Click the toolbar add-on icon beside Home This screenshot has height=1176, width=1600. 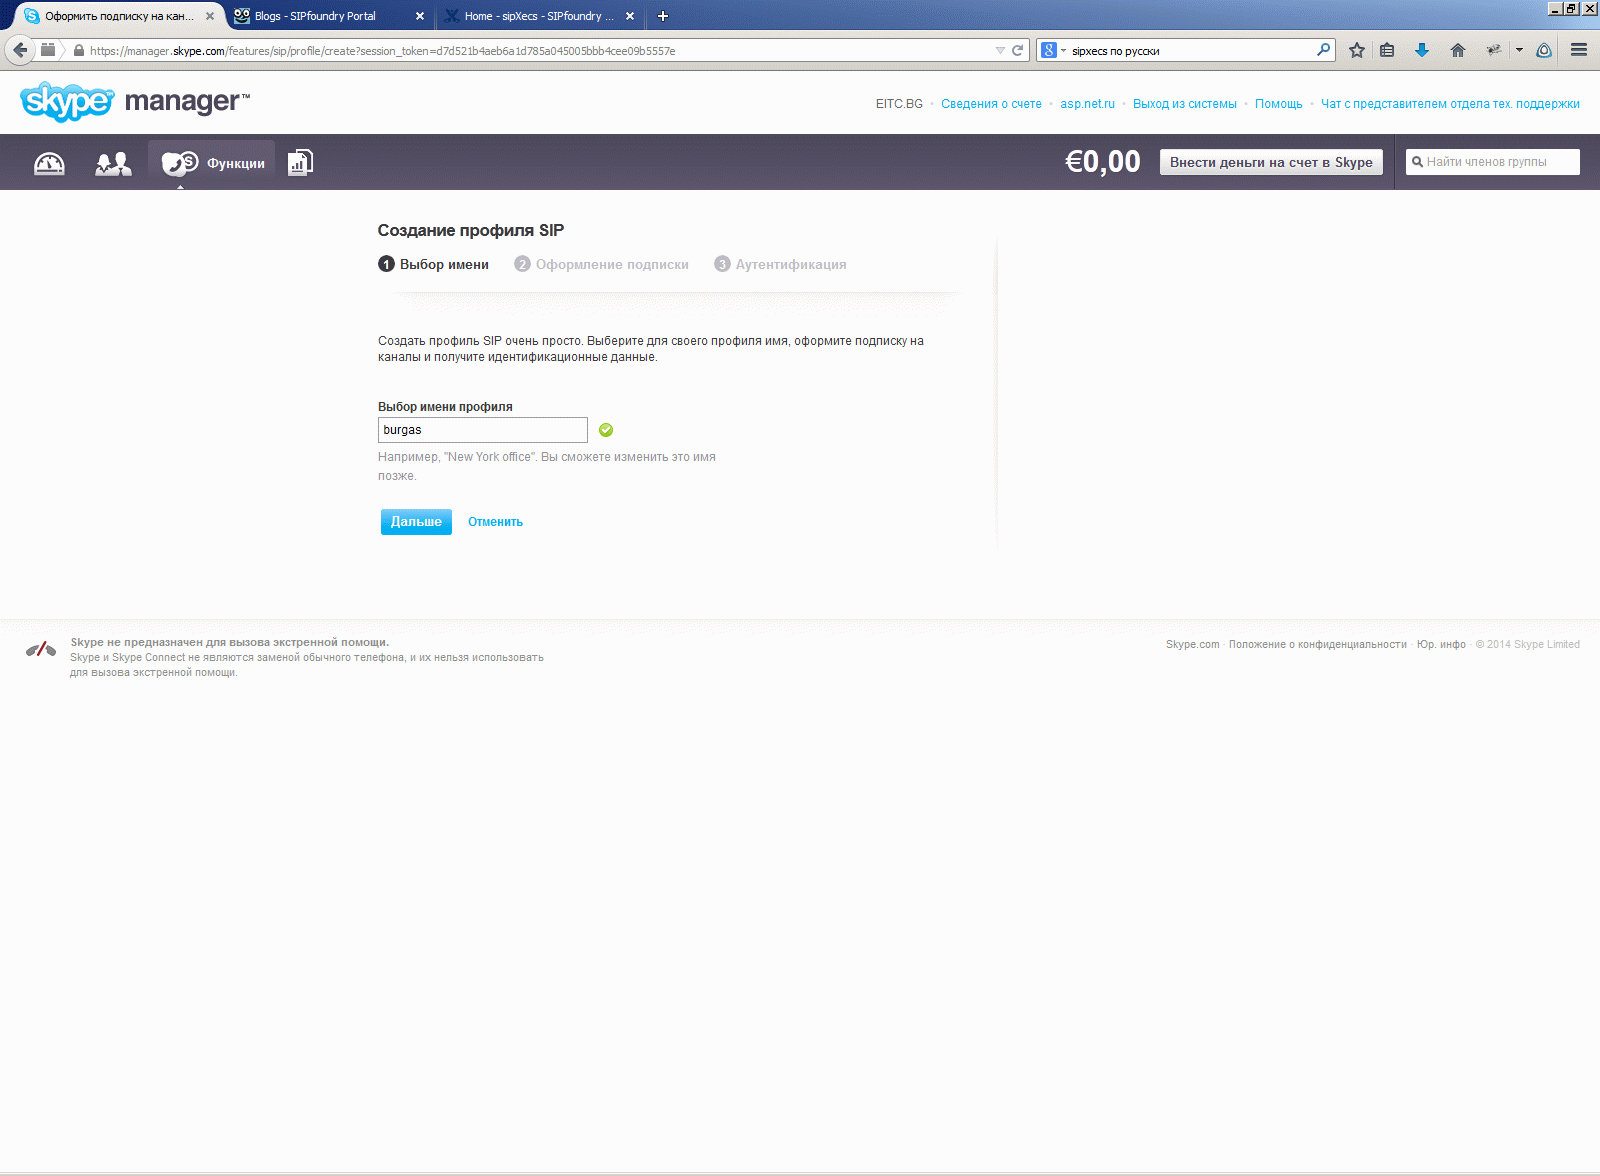pyautogui.click(x=1494, y=50)
